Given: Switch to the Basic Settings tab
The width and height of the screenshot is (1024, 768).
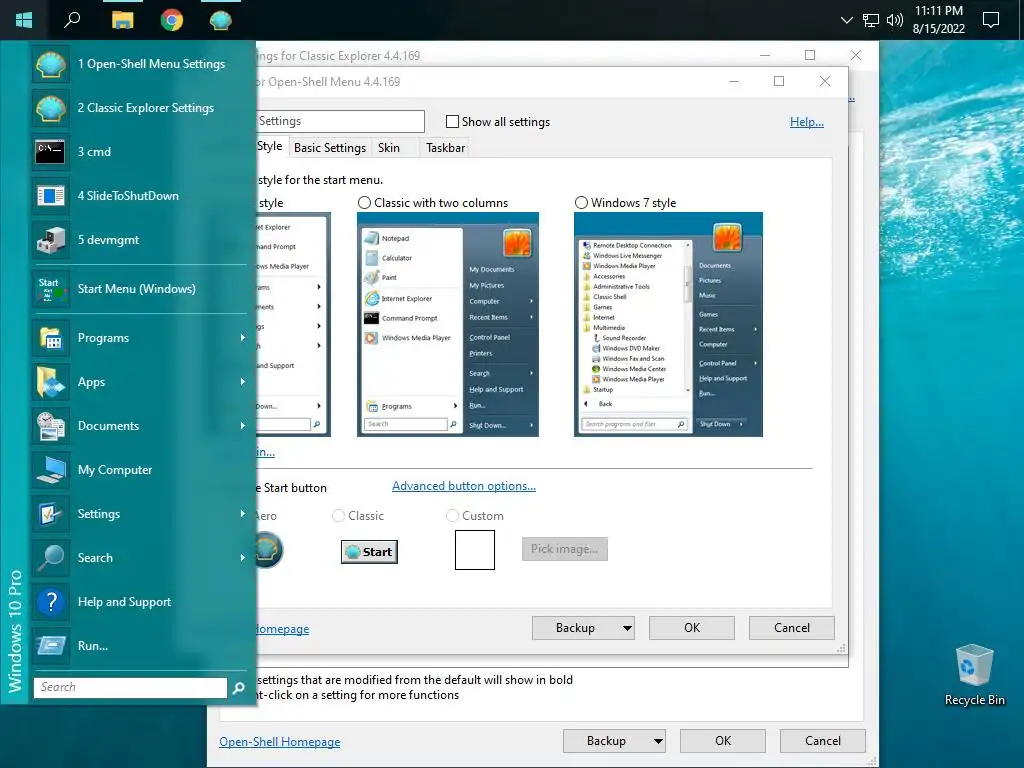Looking at the screenshot, I should coord(330,148).
